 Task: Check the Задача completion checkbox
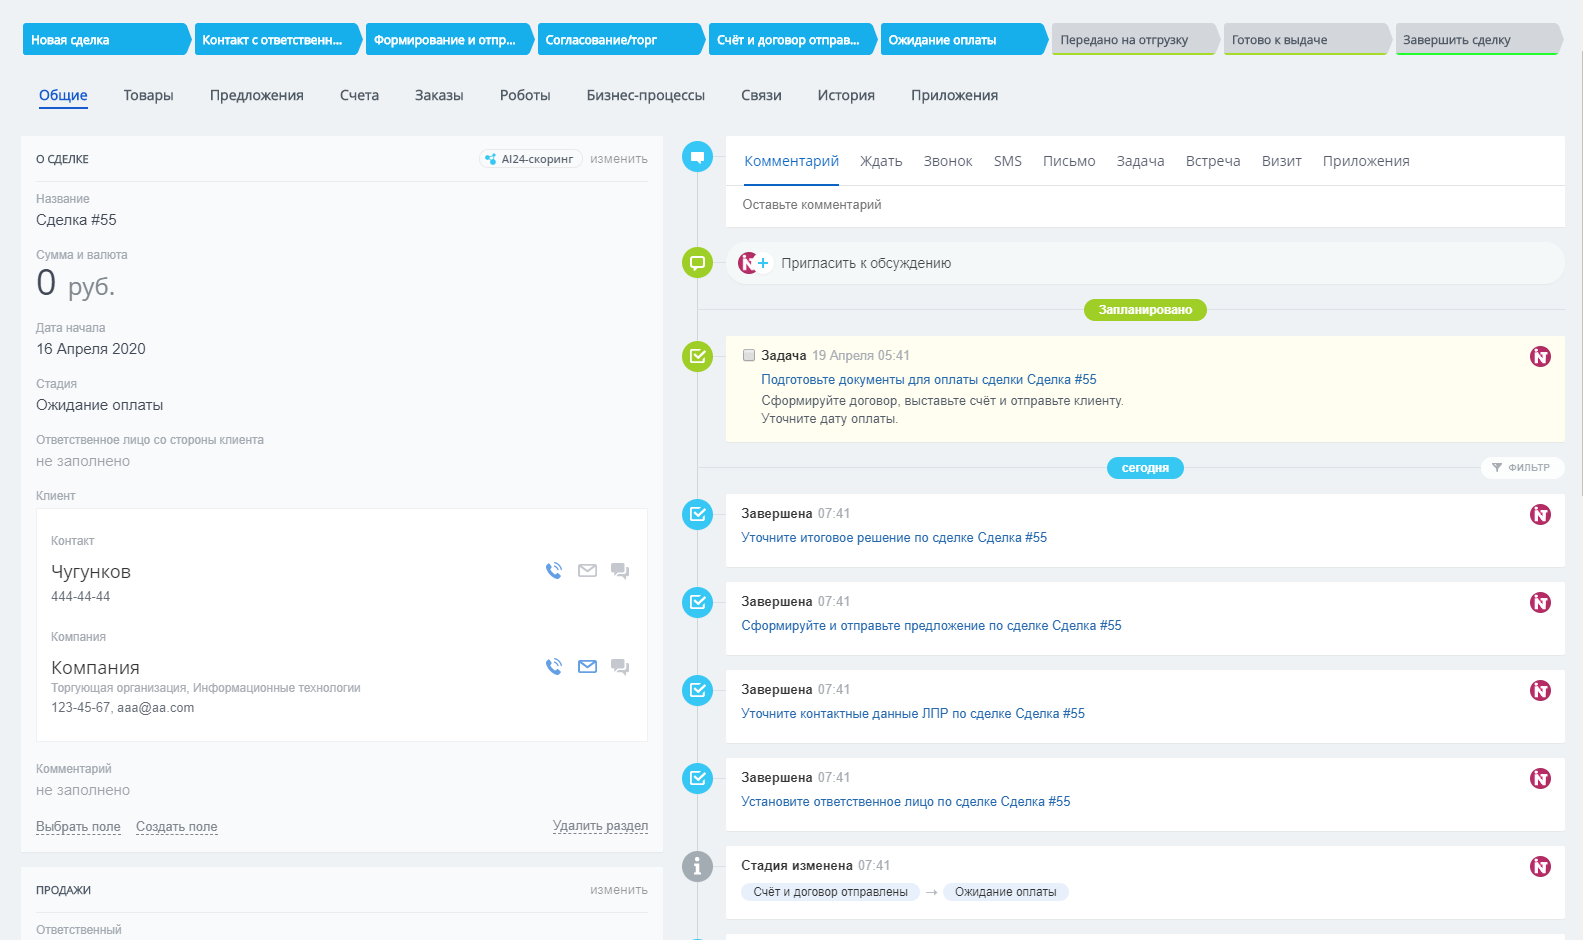[749, 355]
